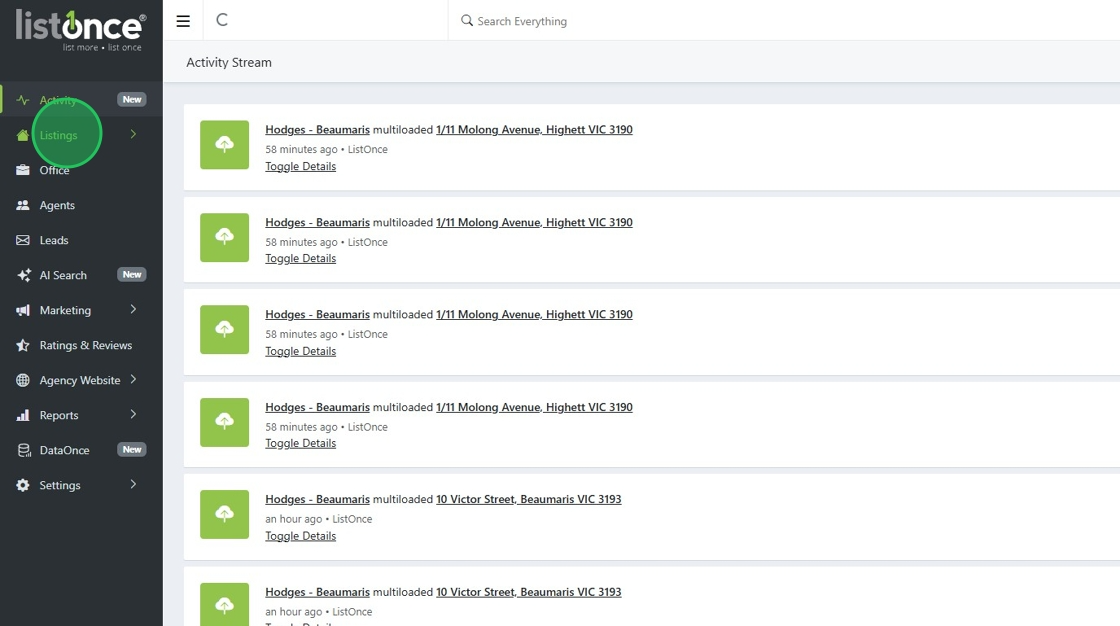Click the DataOnce database icon
Screen dimensions: 1120x626
[x=23, y=450]
